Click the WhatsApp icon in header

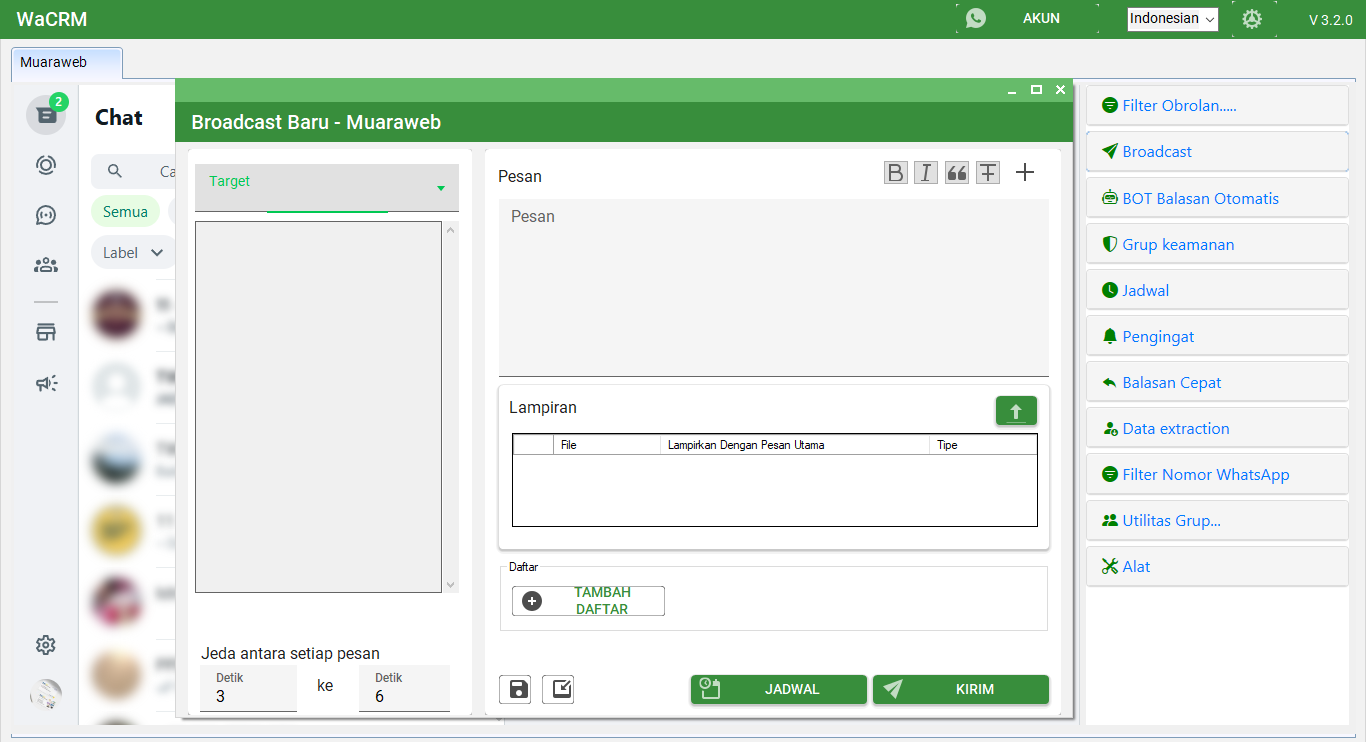pyautogui.click(x=976, y=19)
